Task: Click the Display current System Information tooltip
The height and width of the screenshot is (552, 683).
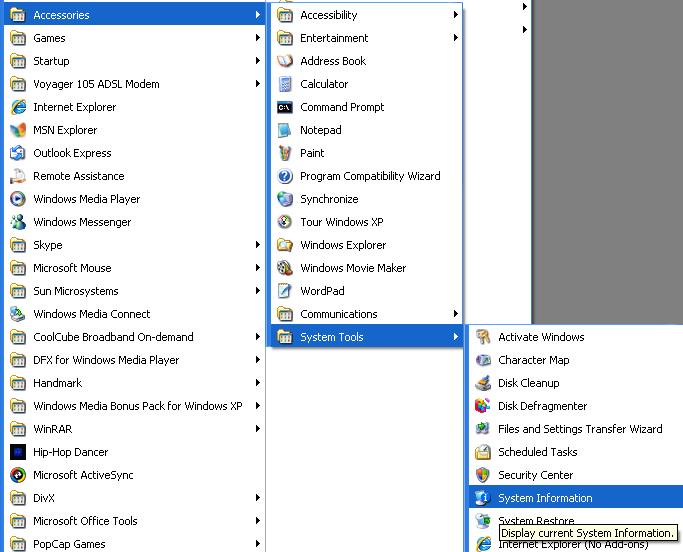Action: pos(588,533)
